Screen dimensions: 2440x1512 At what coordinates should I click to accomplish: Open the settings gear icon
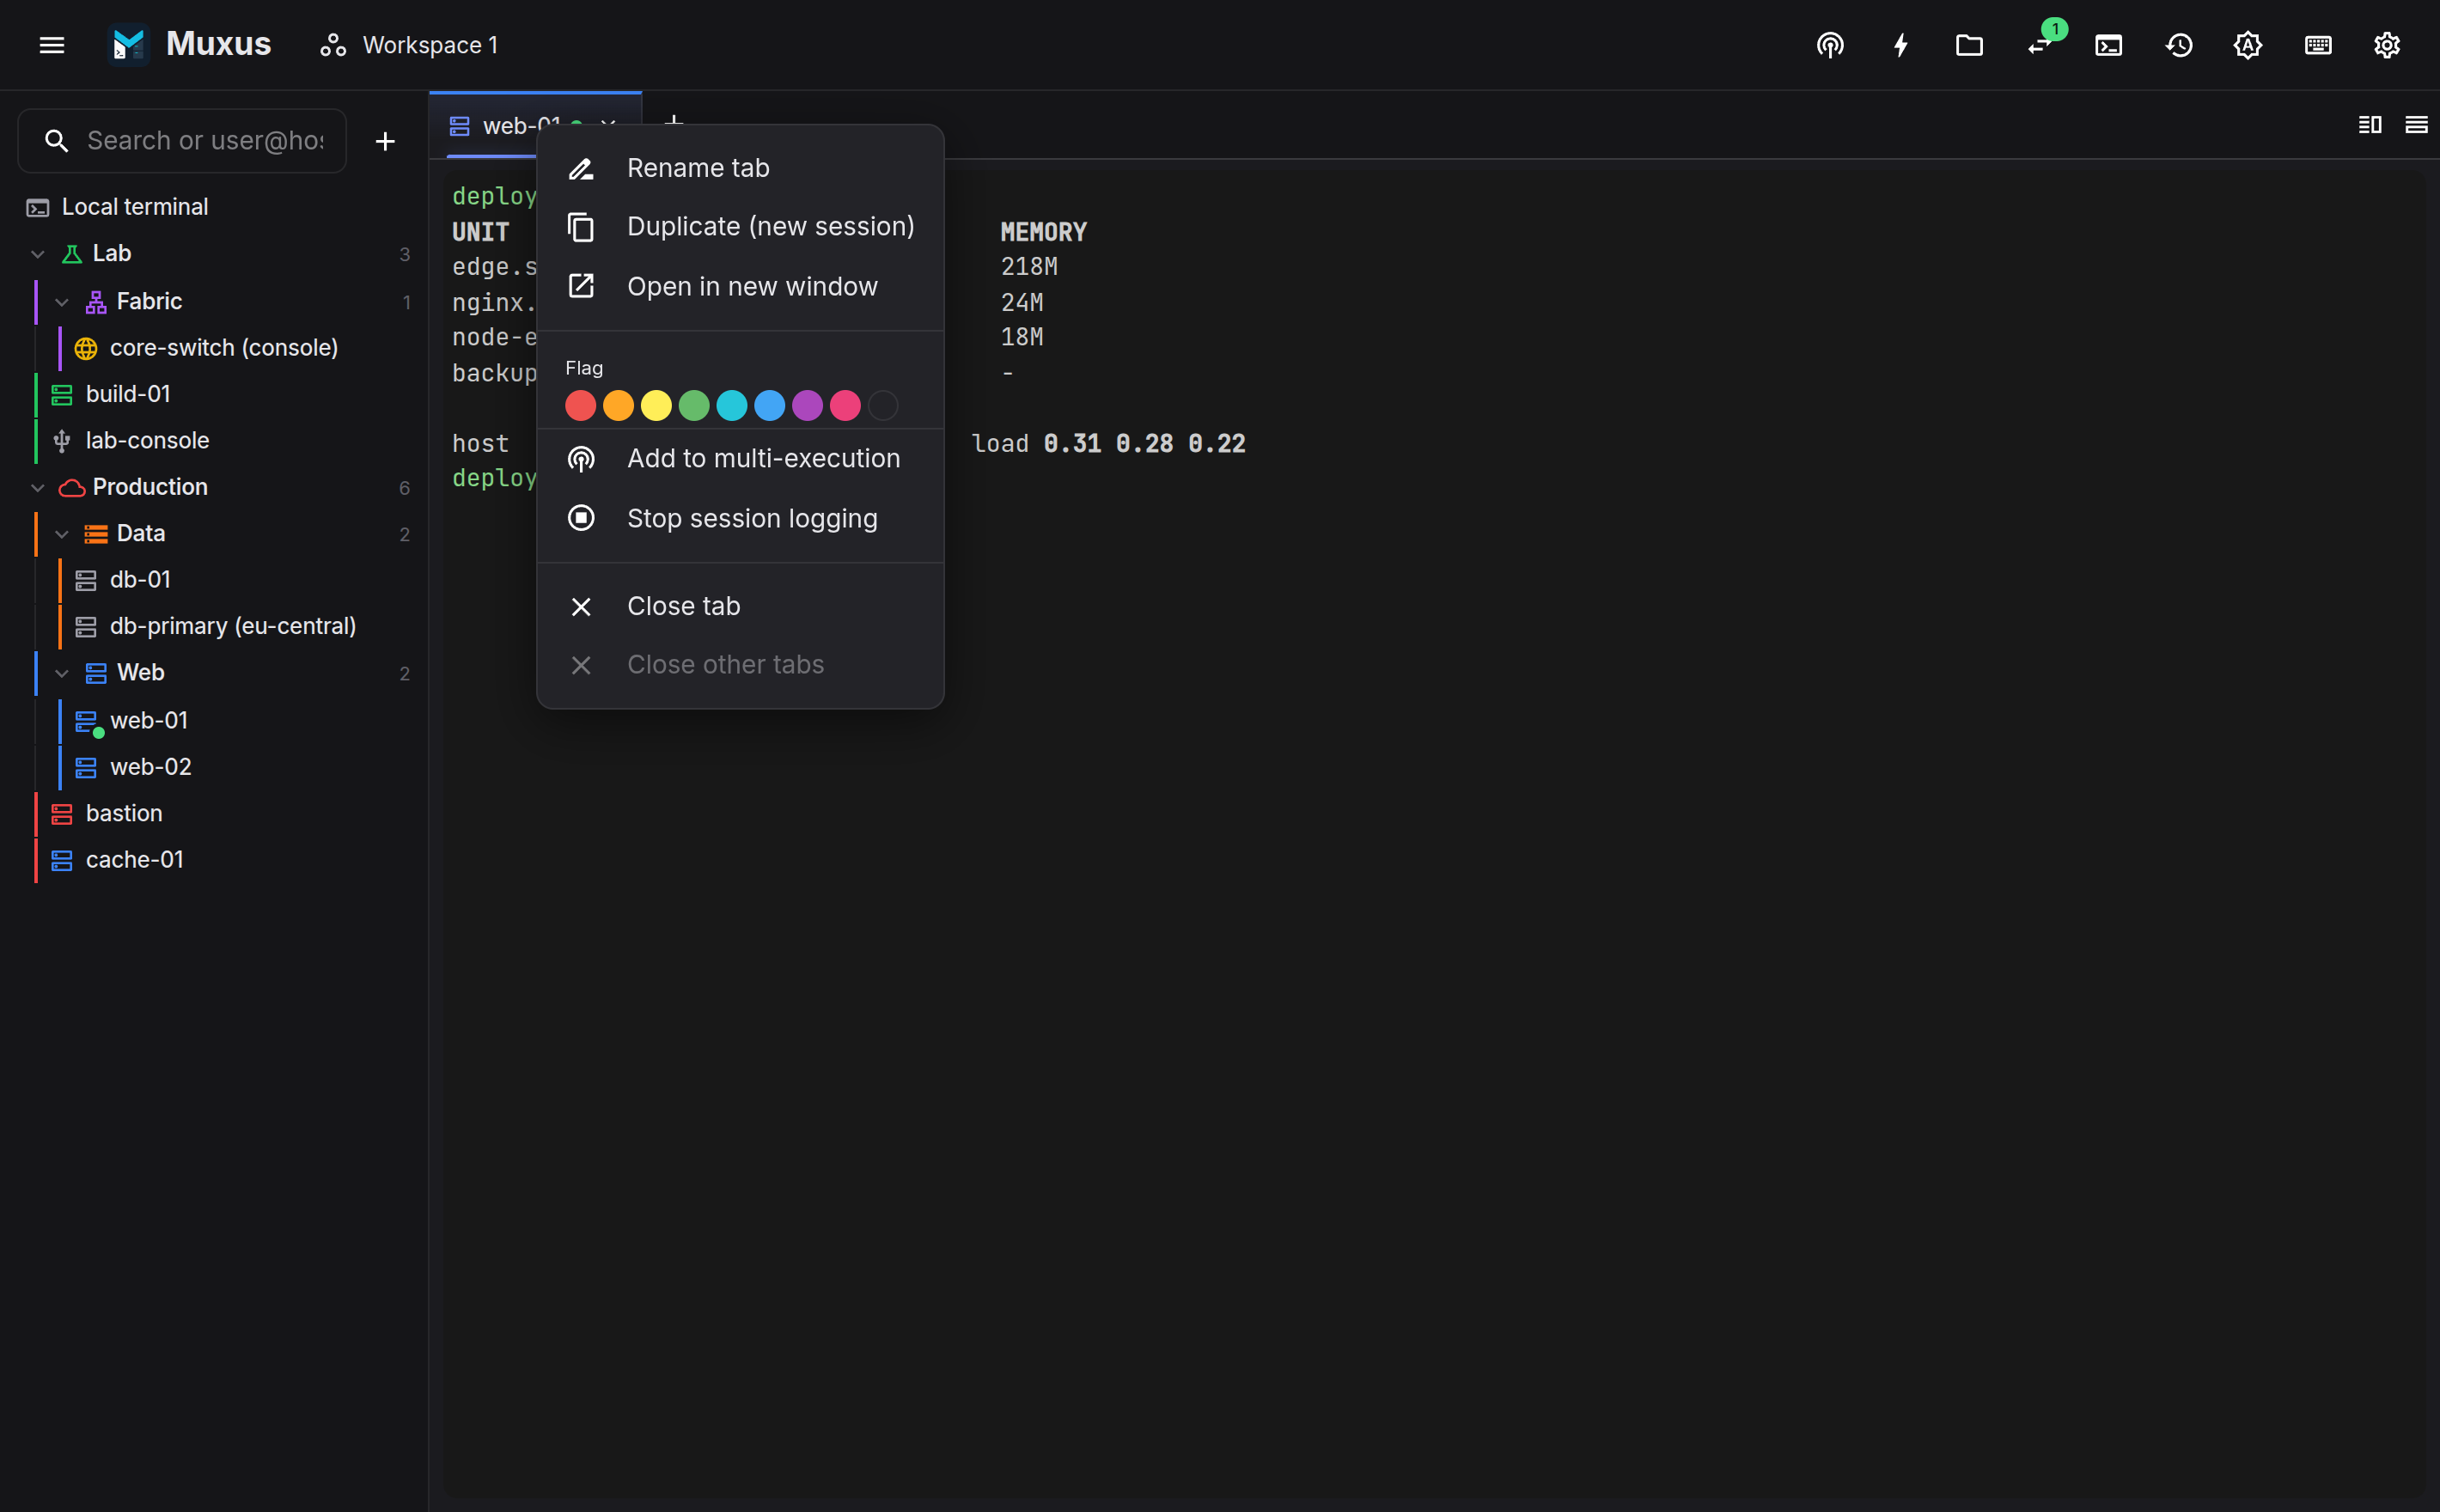[x=2387, y=45]
